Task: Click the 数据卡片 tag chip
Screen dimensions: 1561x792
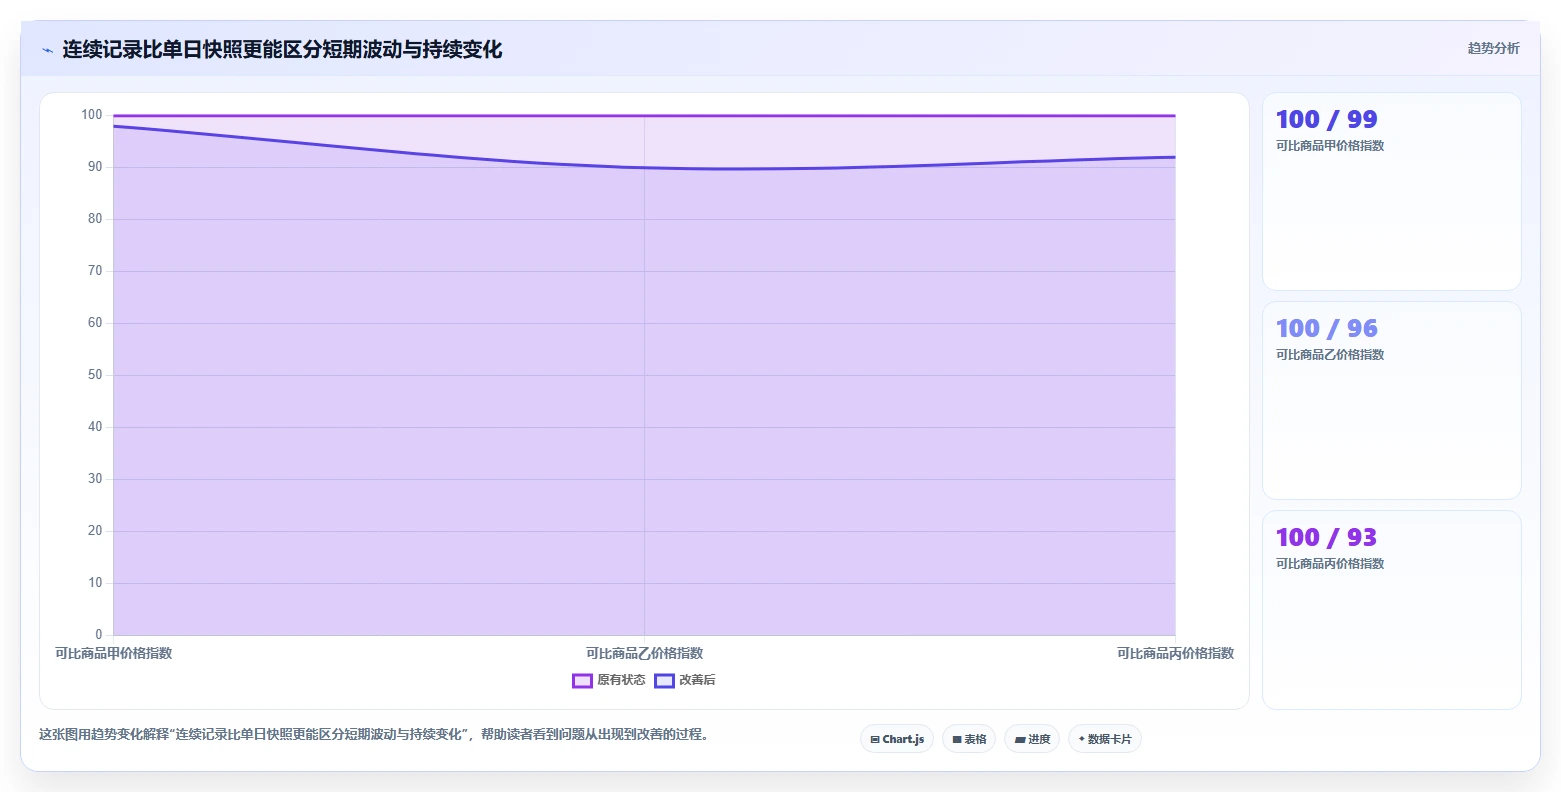Action: [x=1105, y=739]
